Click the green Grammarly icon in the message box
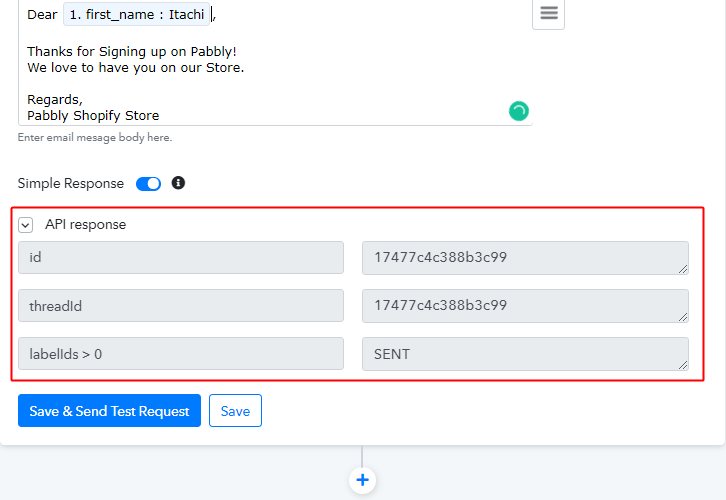 519,111
